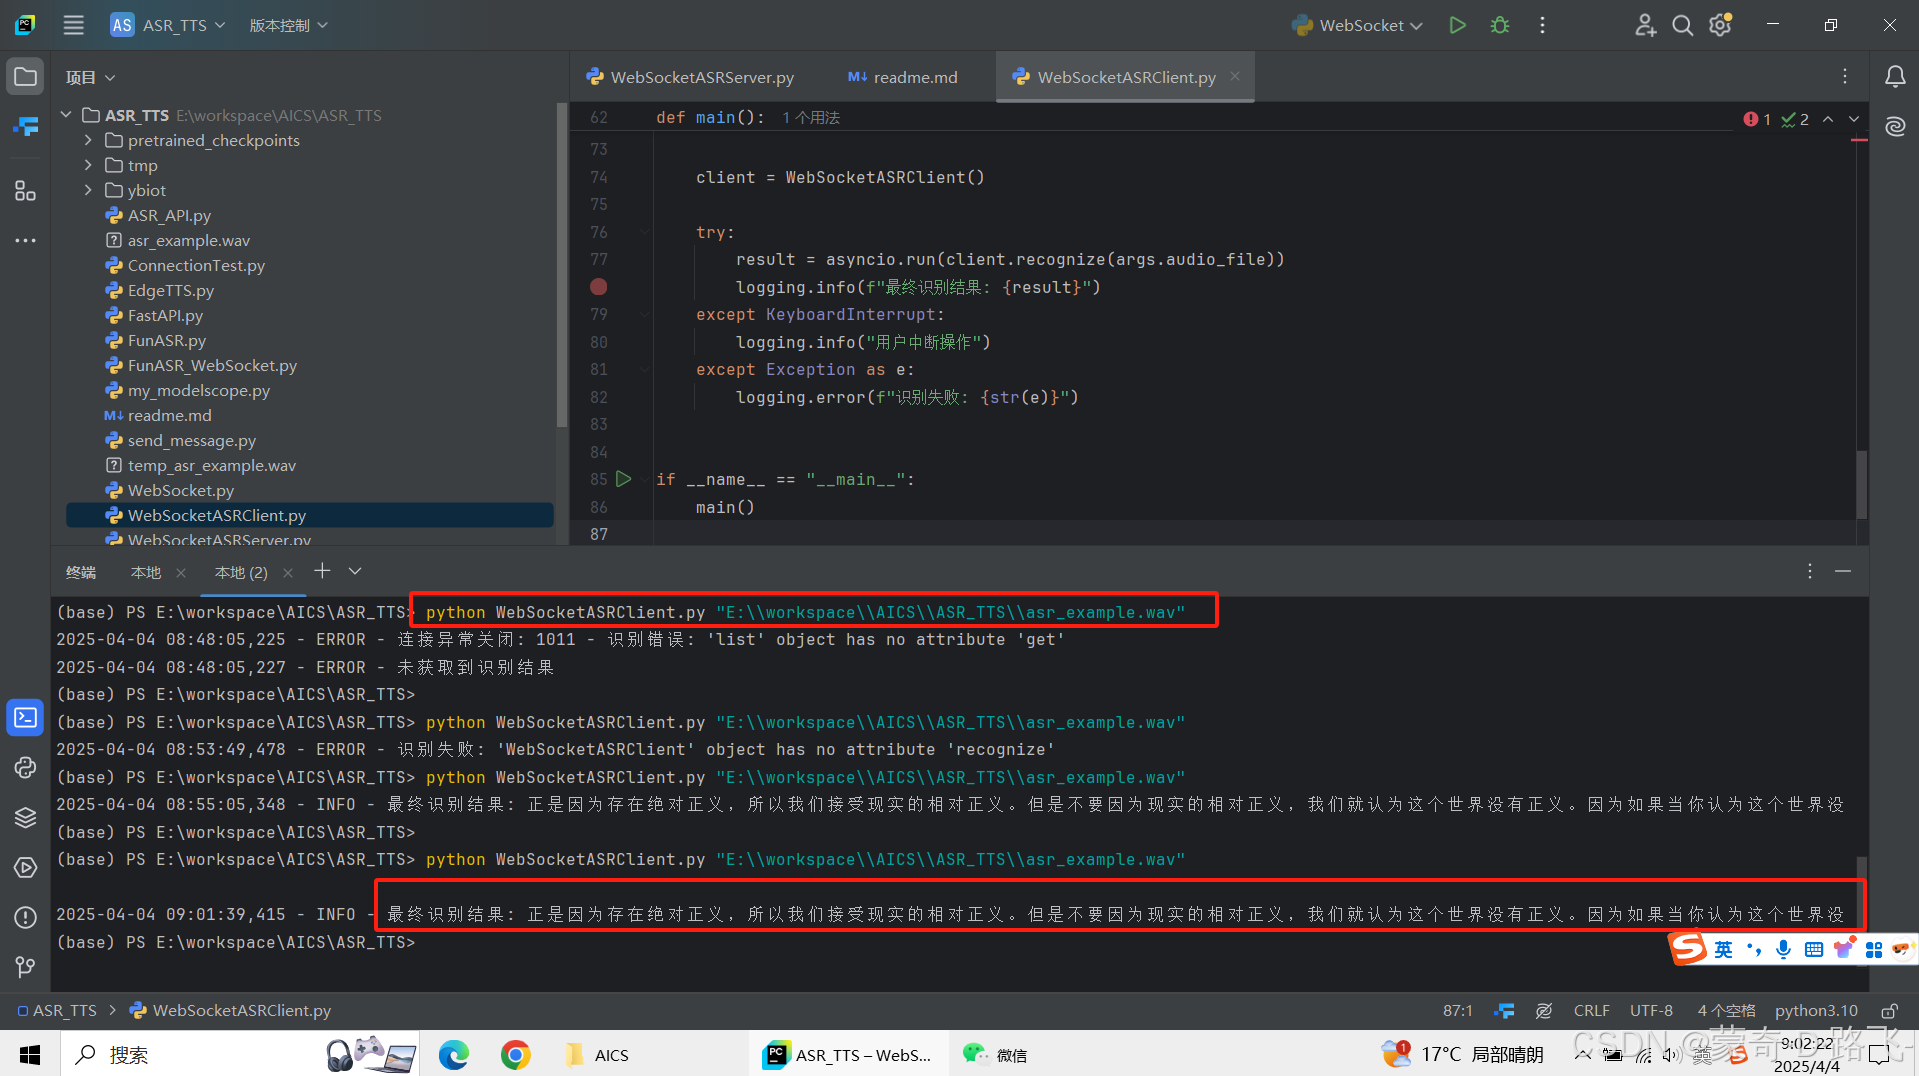1919x1076 pixels.
Task: Run the WebSocket configuration
Action: 1457,25
